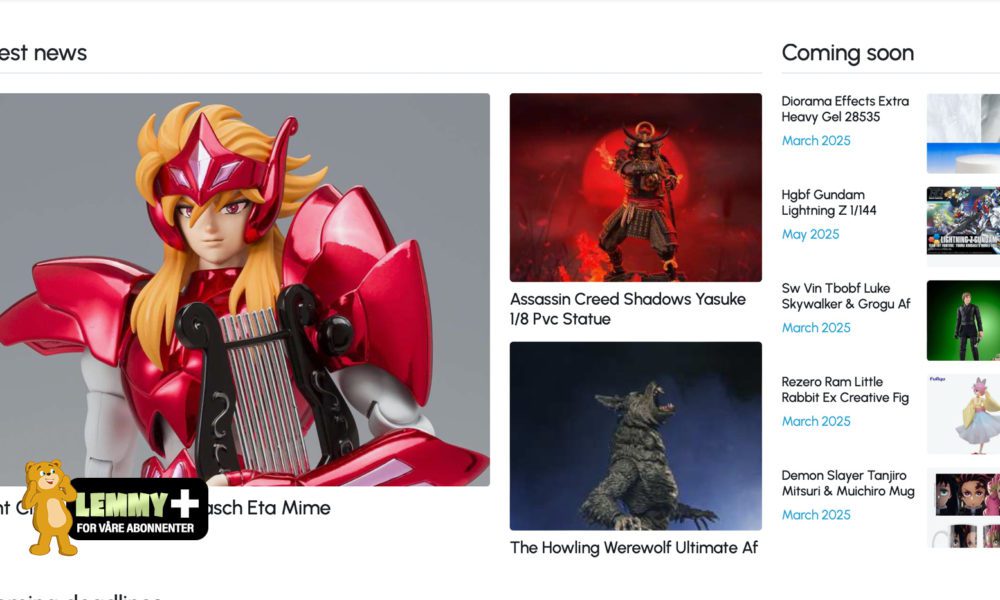Click the Gundam Lightning Z box thumbnail

click(x=963, y=221)
